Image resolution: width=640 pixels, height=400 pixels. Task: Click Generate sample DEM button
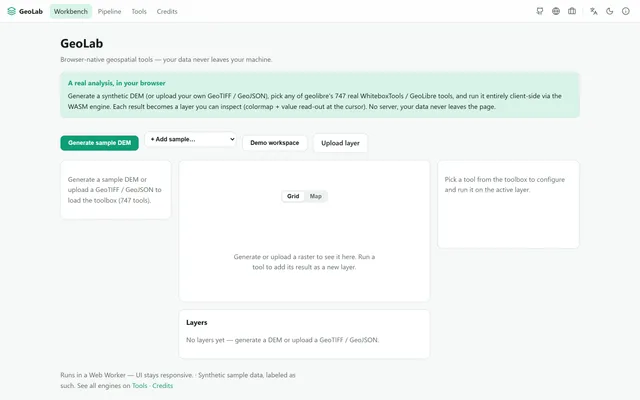point(100,143)
